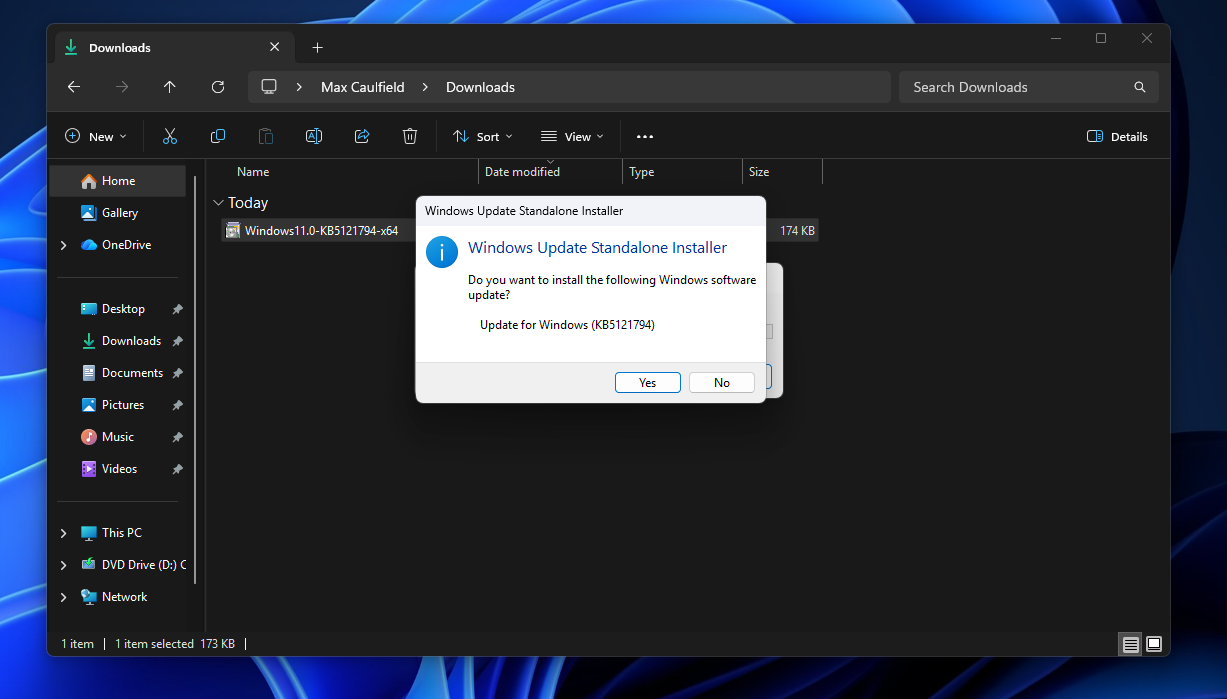This screenshot has height=699, width=1227.
Task: Click the pin icon beside Pictures
Action: (x=177, y=405)
